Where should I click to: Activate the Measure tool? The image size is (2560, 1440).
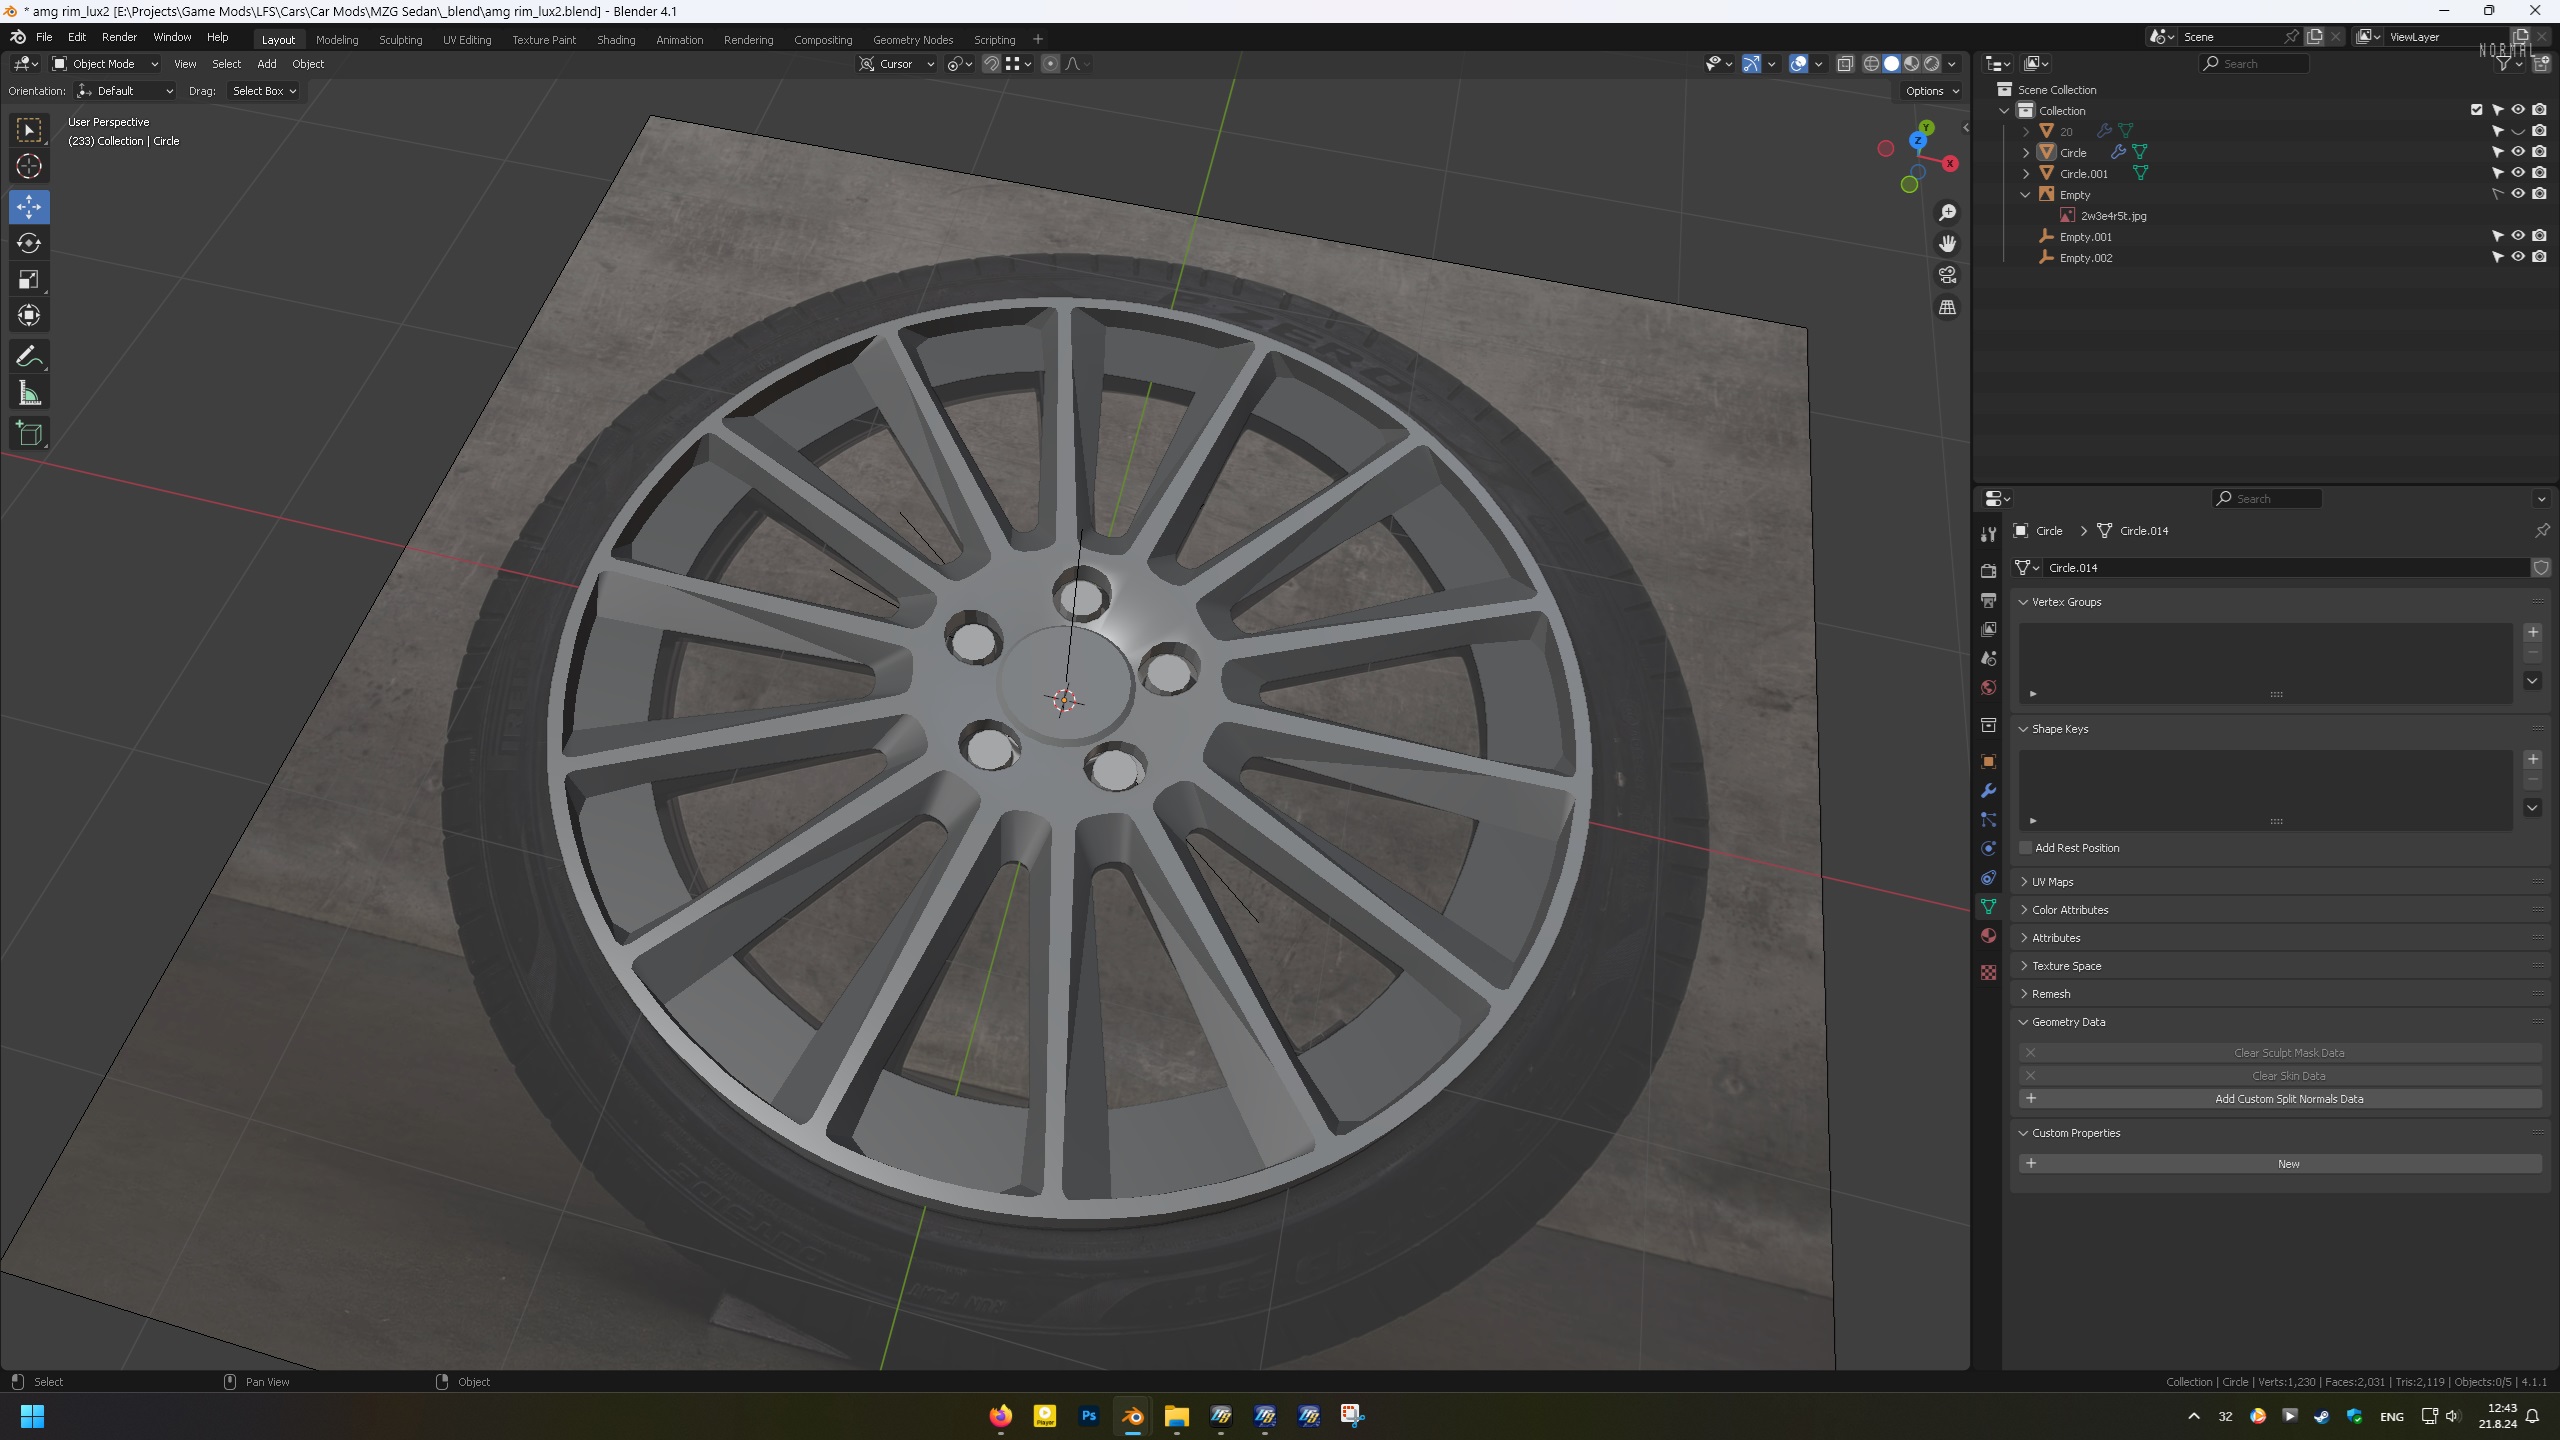29,394
